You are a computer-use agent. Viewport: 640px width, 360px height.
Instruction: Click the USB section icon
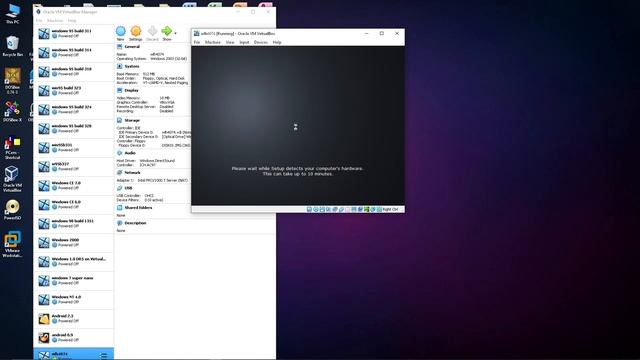(x=120, y=188)
